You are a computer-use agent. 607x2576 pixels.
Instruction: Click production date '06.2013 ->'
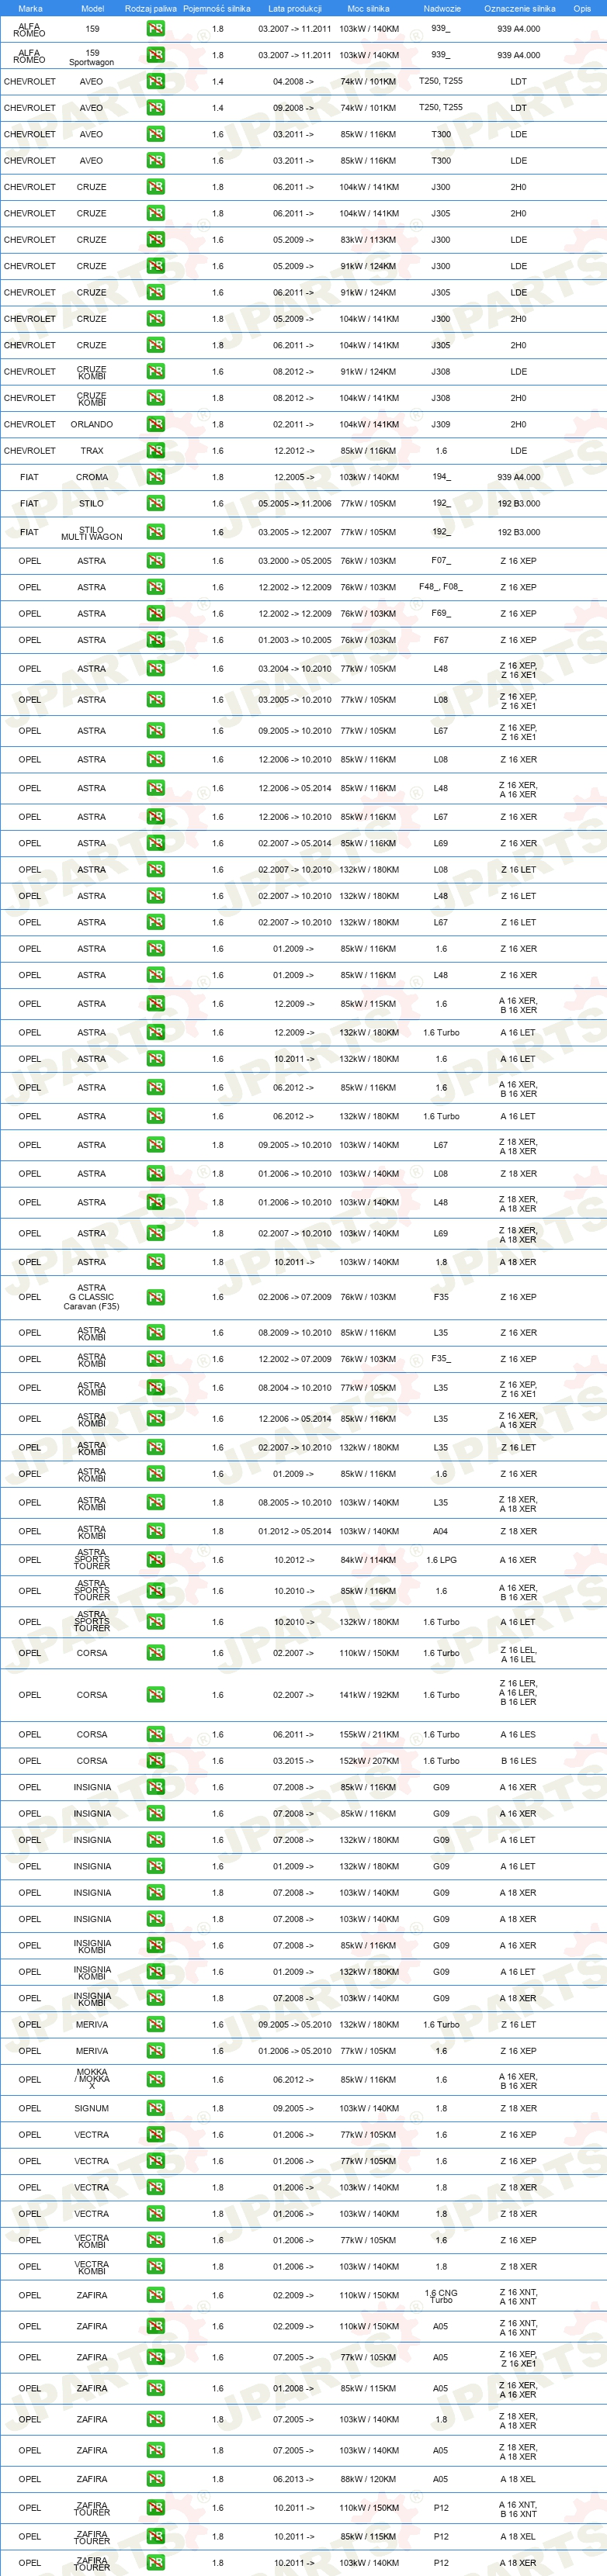[x=293, y=2479]
